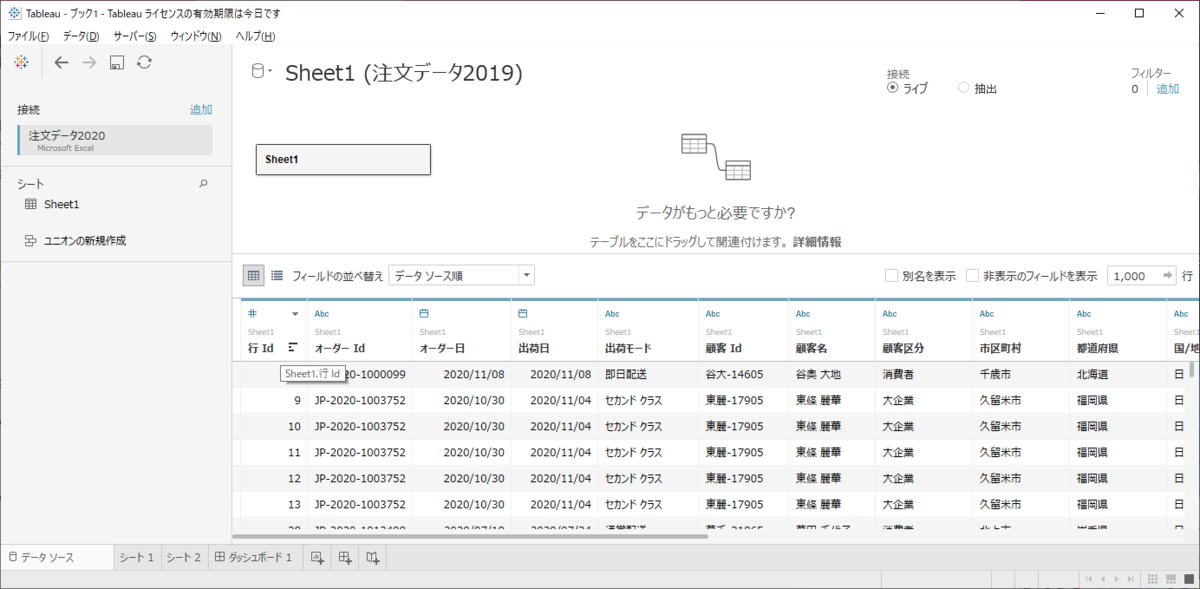Viewport: 1200px width, 589px height.
Task: Change the 都道府県 Abc type icon
Action: 1084,313
